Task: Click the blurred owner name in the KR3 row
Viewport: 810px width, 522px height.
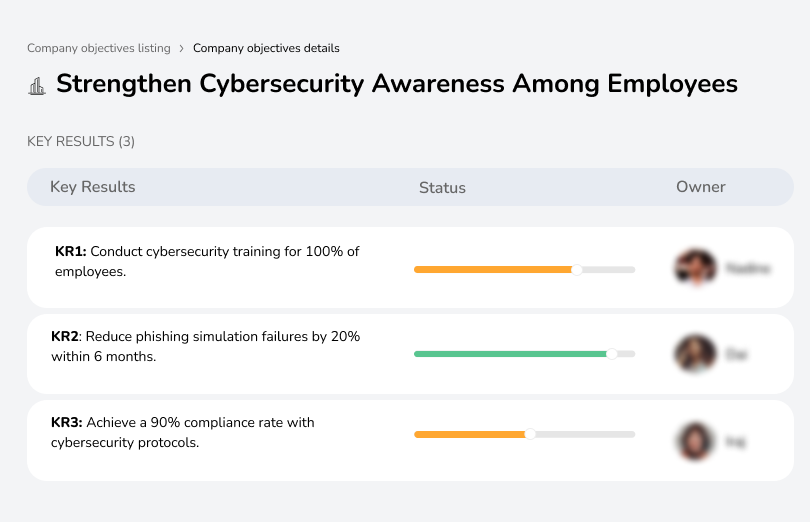Action: pyautogui.click(x=736, y=442)
